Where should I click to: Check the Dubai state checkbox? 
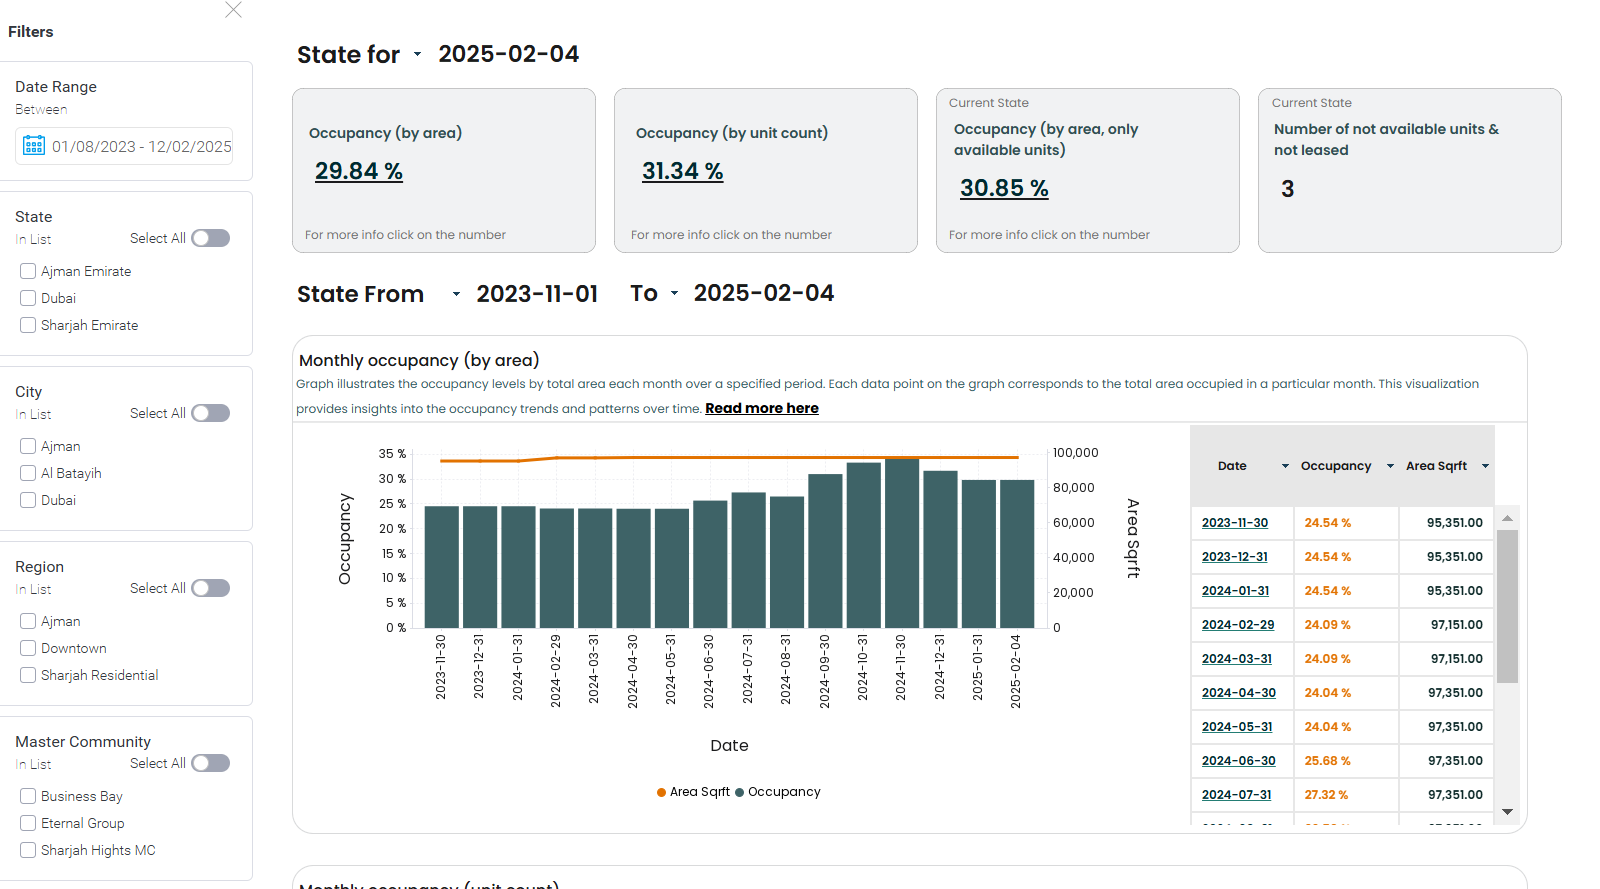click(x=28, y=298)
